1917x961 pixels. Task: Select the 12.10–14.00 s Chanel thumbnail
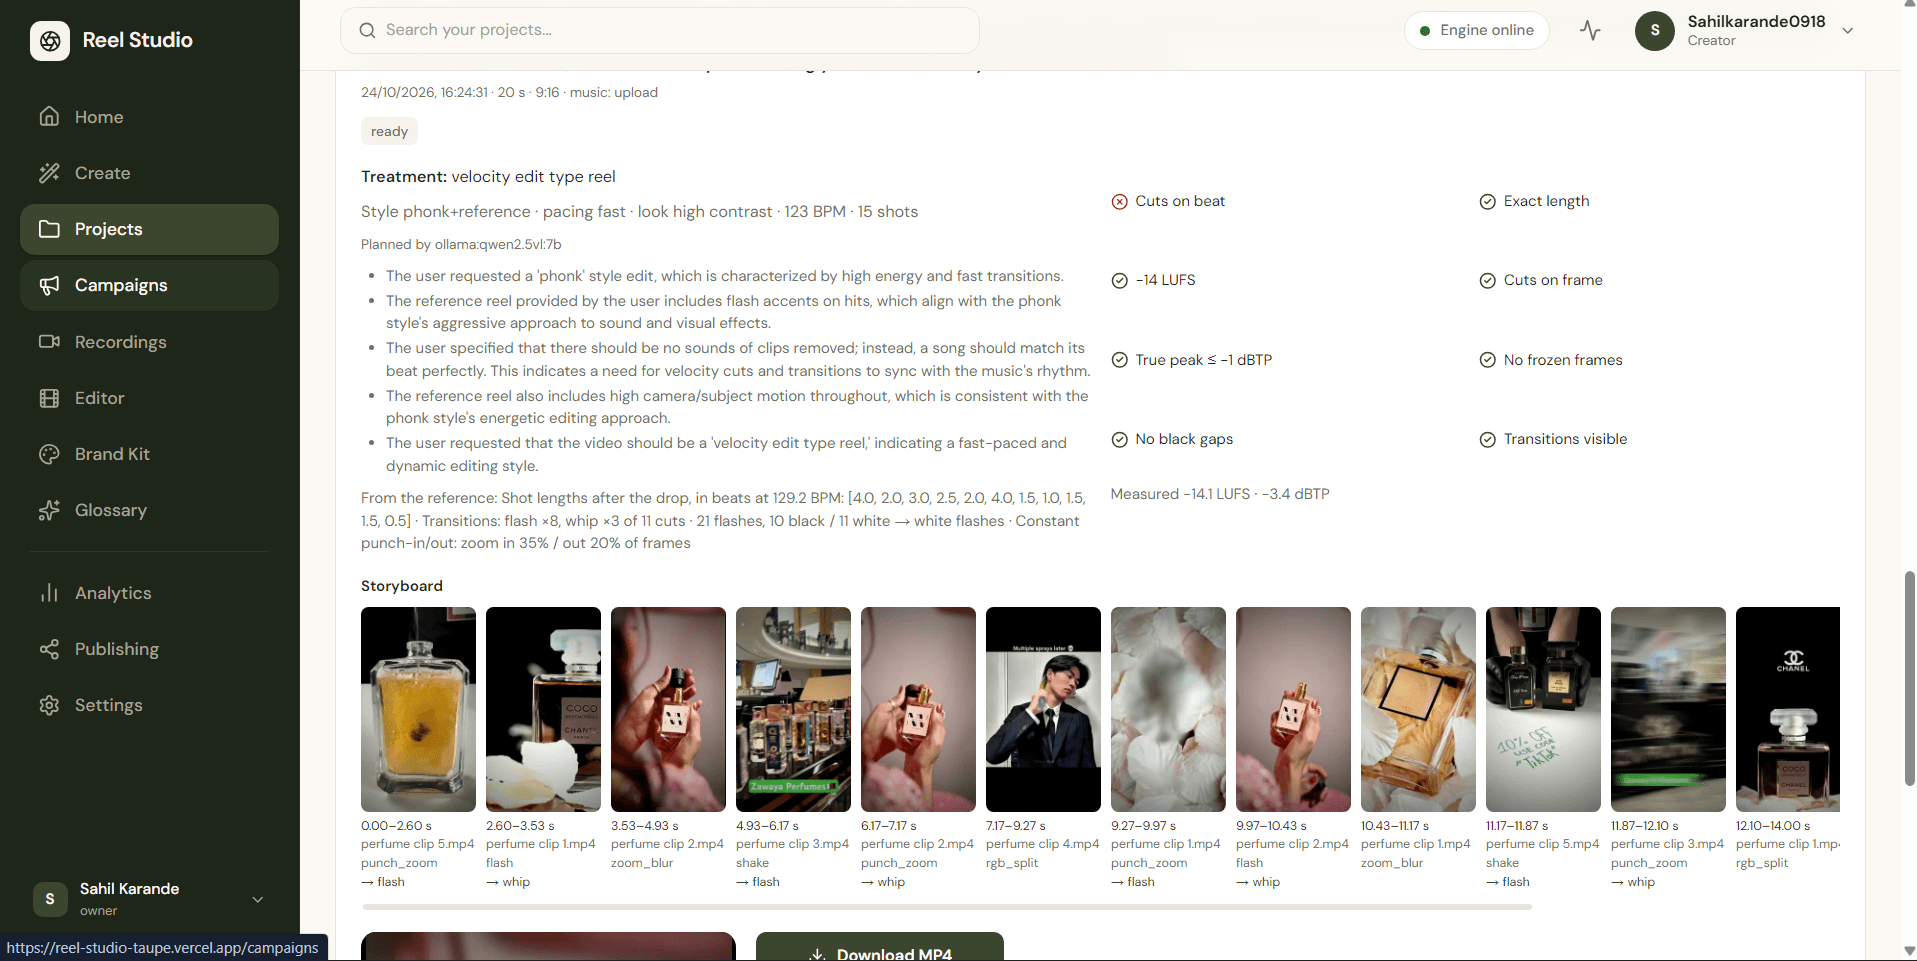click(x=1788, y=709)
